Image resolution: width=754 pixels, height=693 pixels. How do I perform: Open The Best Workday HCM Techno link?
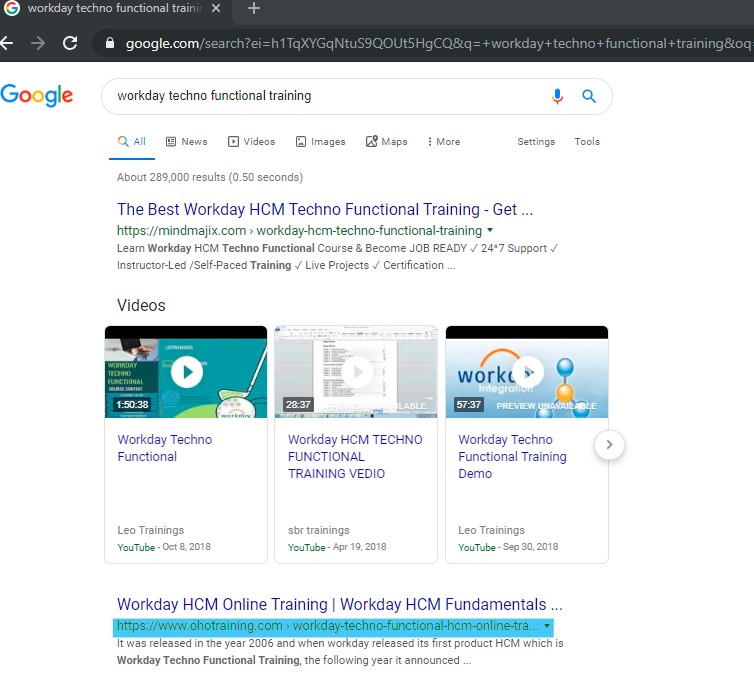click(324, 209)
